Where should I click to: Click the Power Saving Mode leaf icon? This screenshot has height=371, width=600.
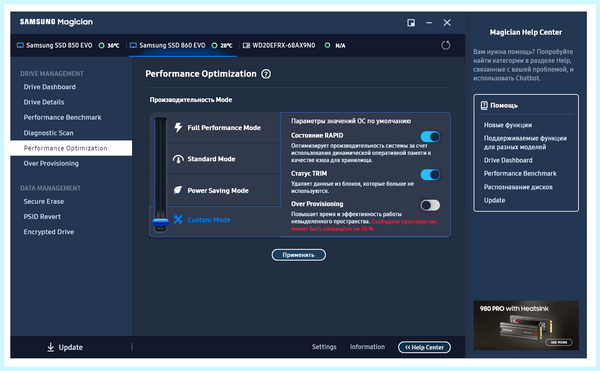click(x=178, y=190)
